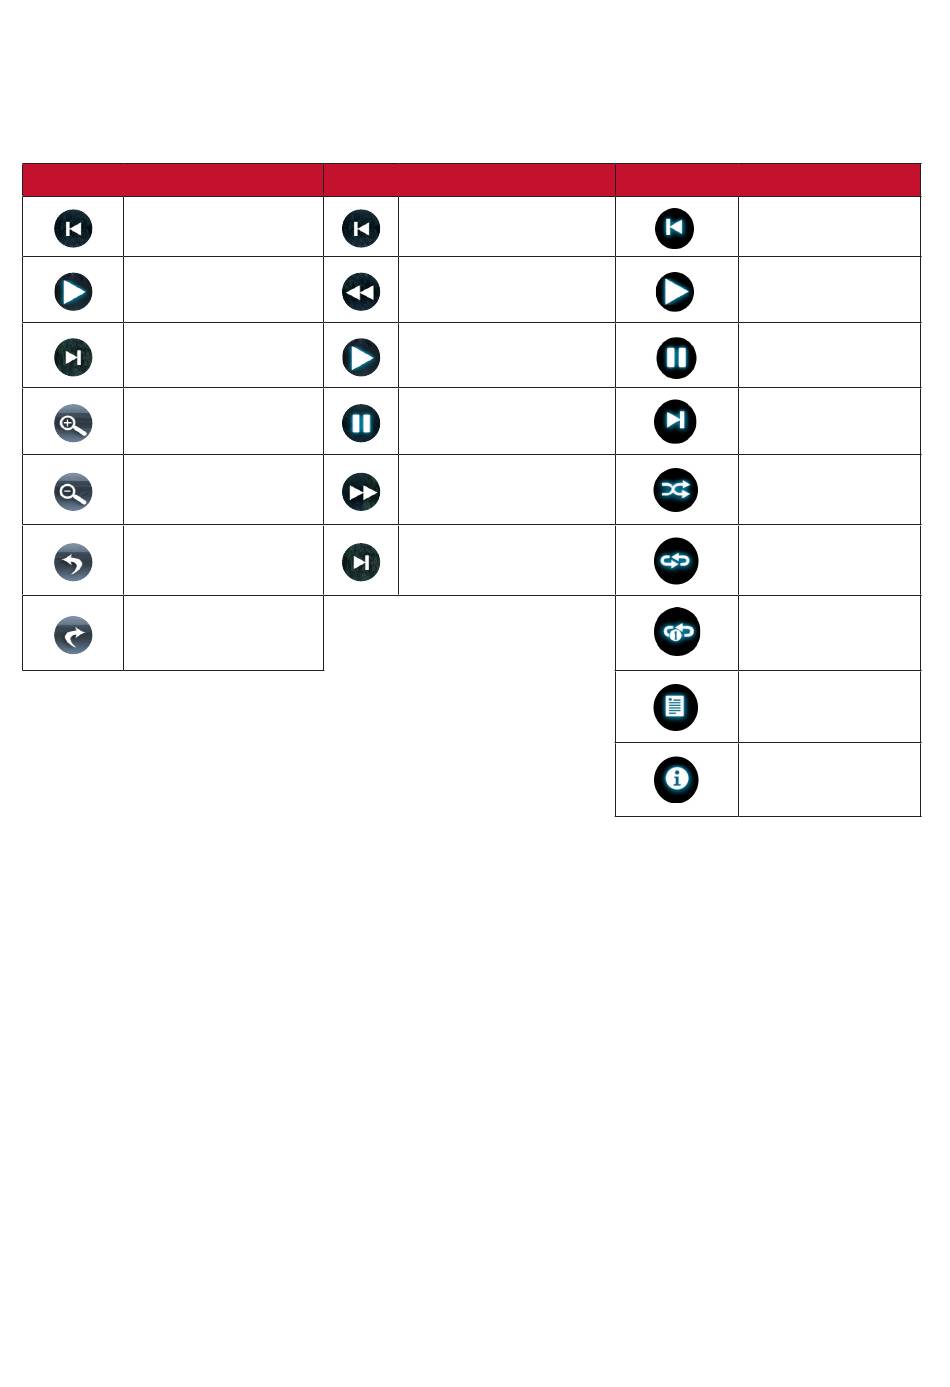Click the zoom in magnifier icon
Viewport: 950px width, 1387px height.
click(73, 423)
